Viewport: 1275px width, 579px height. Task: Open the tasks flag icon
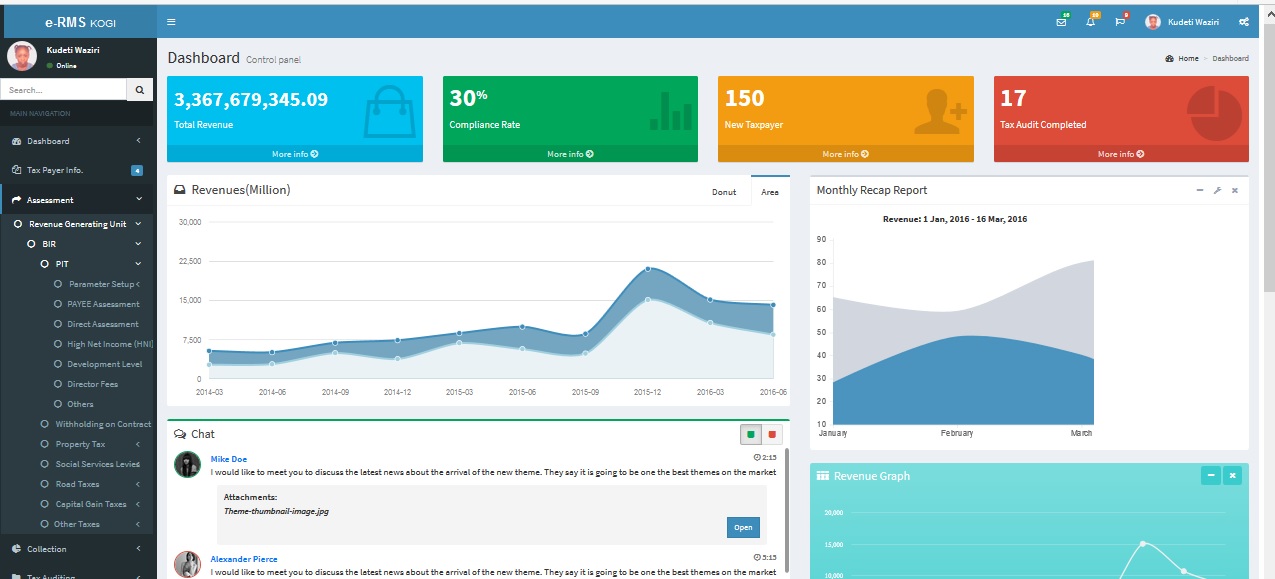pyautogui.click(x=1120, y=22)
